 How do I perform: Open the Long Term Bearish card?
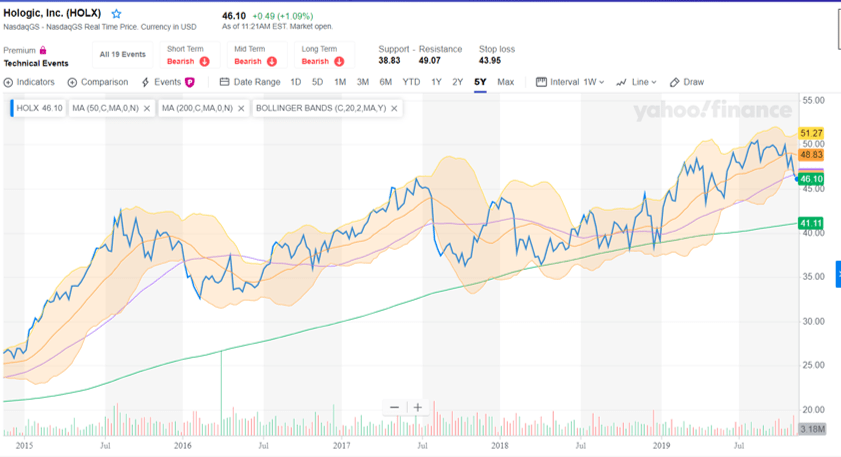(x=324, y=55)
